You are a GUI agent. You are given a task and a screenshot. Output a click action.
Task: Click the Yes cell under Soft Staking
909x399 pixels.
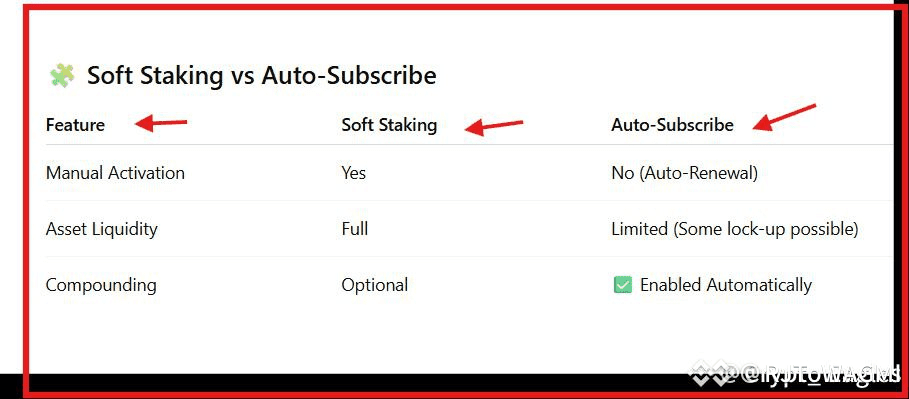(x=354, y=173)
